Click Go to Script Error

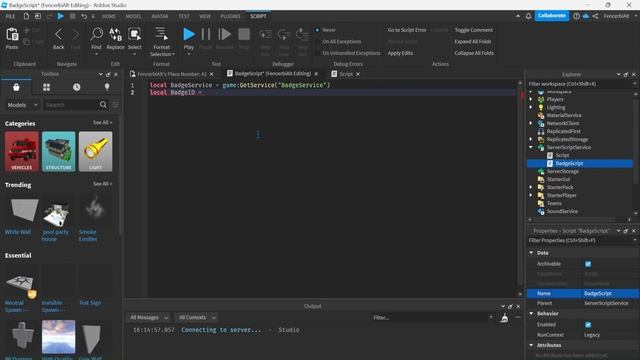407,30
